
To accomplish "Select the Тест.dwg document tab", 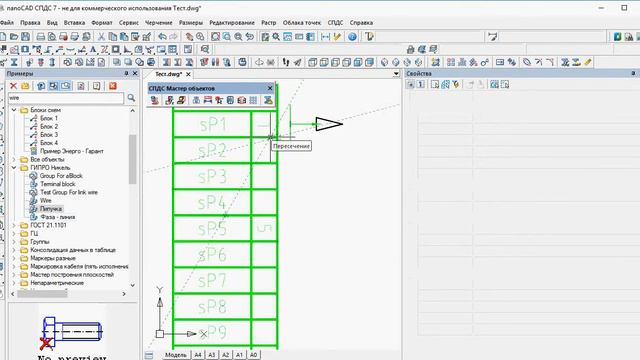I will click(x=169, y=74).
